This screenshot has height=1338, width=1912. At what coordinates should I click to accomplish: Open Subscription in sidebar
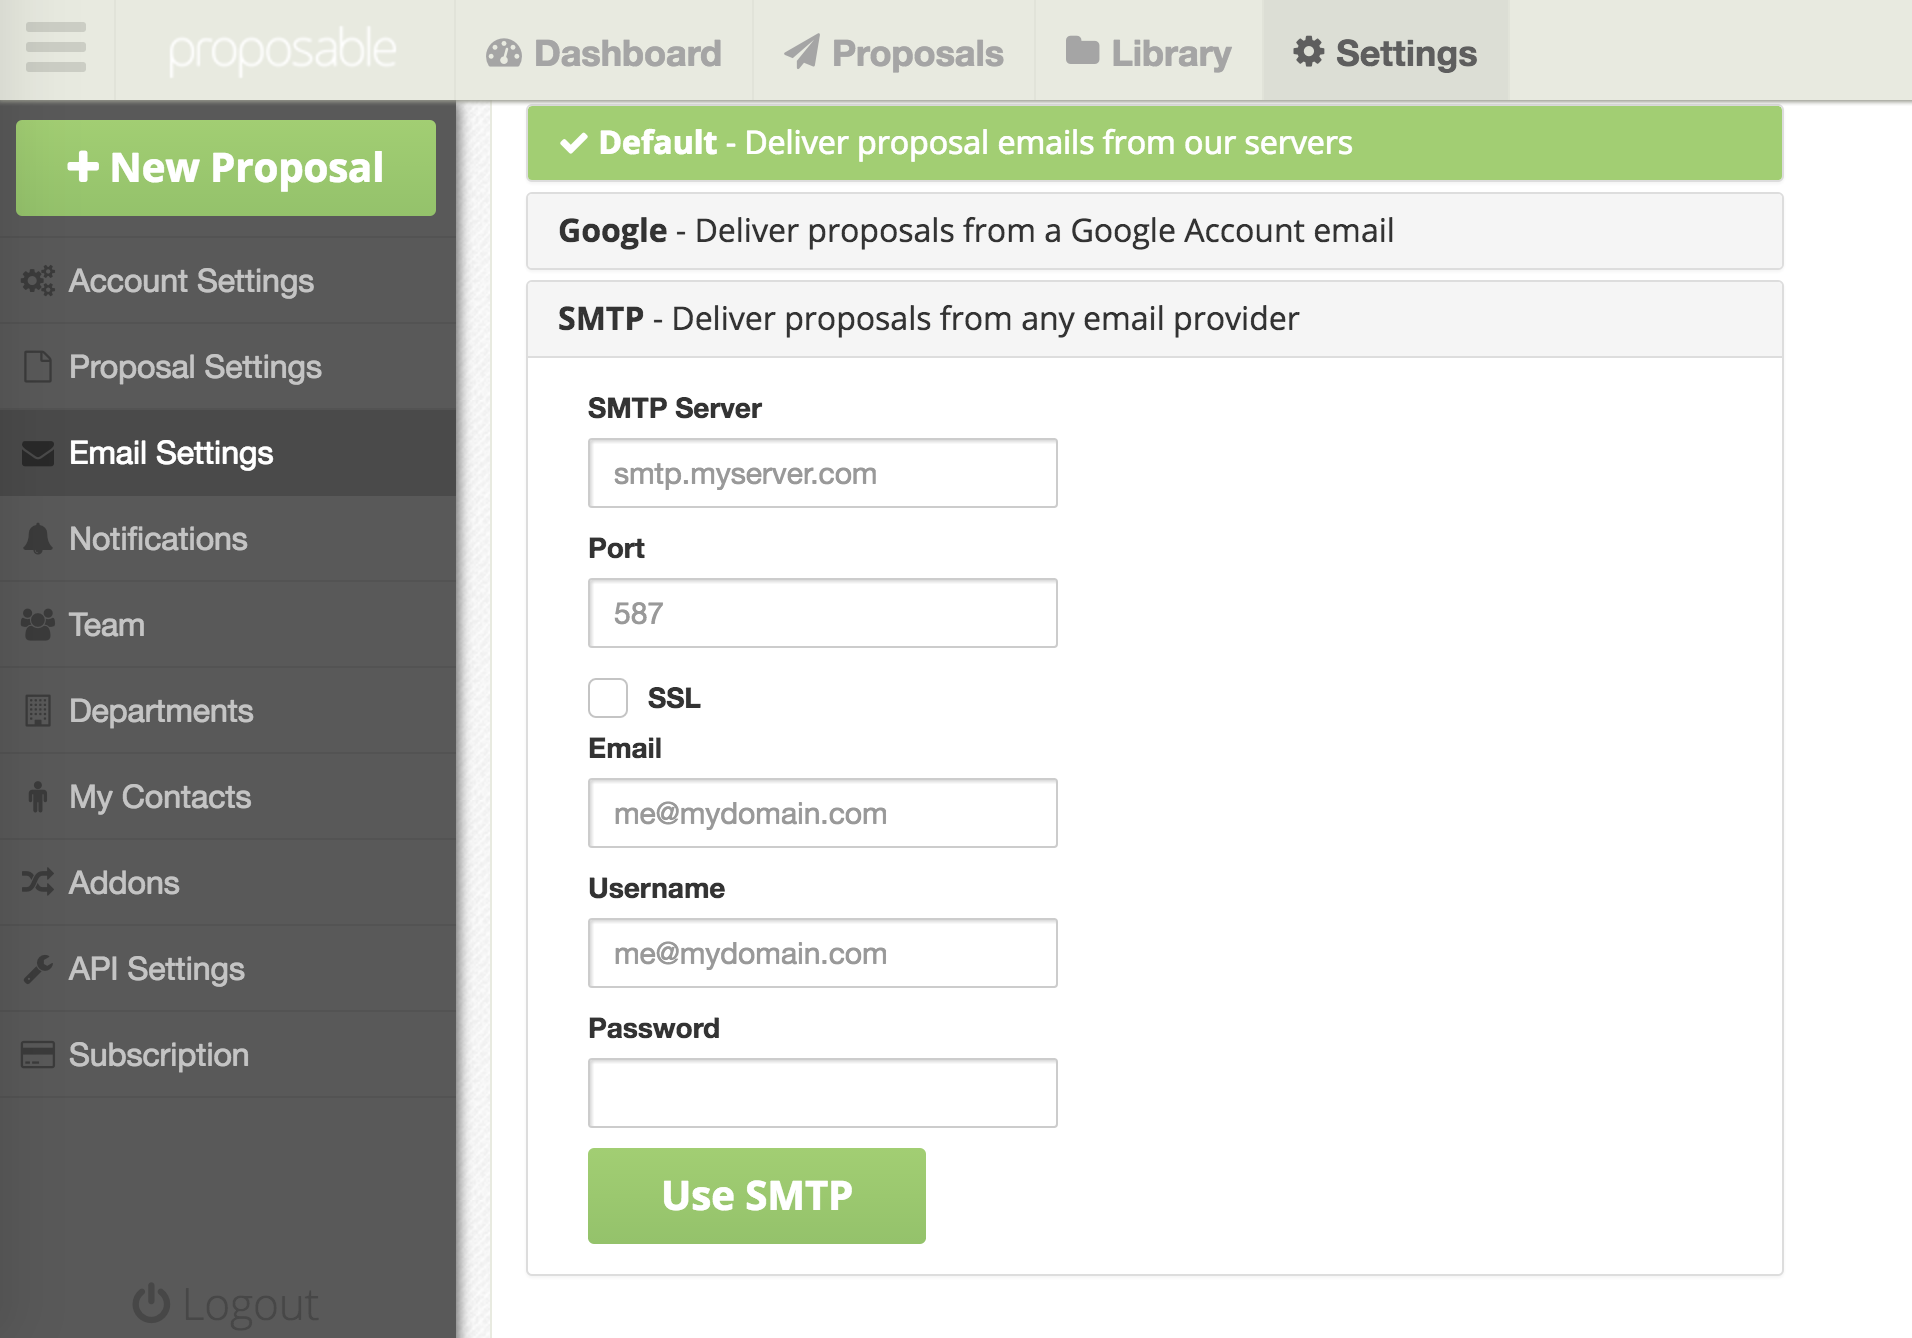[x=228, y=1055]
